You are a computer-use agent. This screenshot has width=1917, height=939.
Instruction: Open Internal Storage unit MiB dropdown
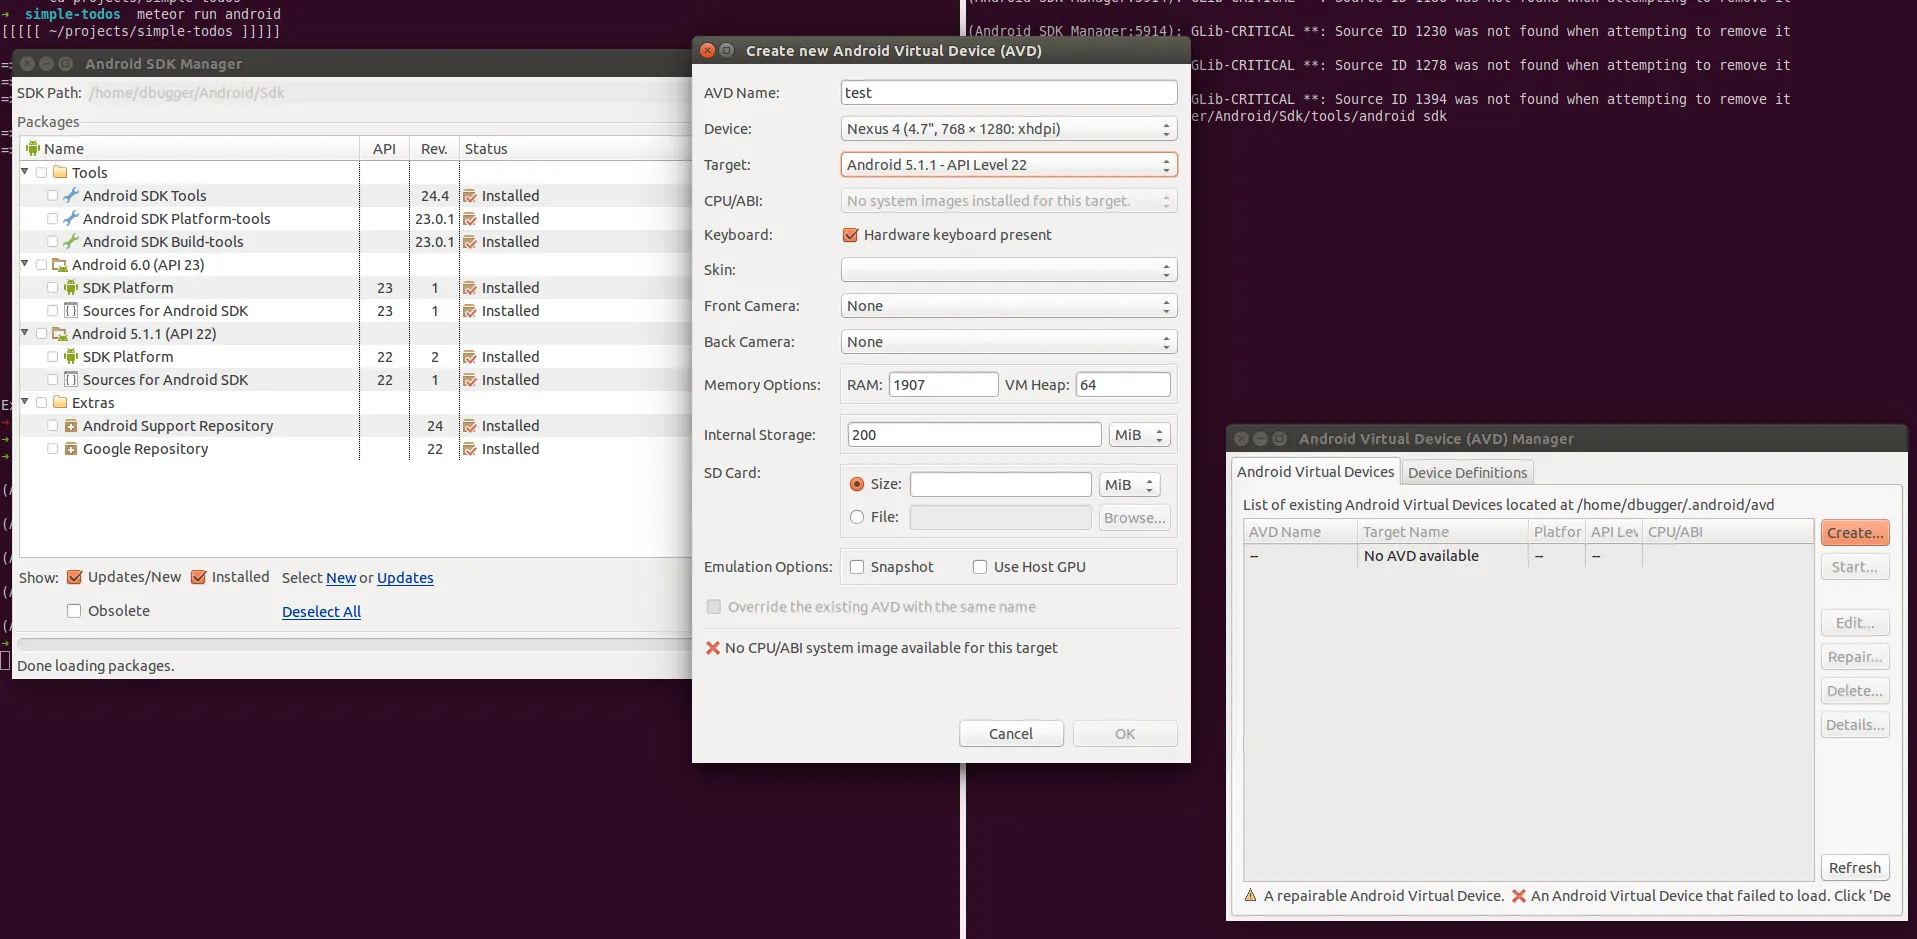click(1139, 435)
